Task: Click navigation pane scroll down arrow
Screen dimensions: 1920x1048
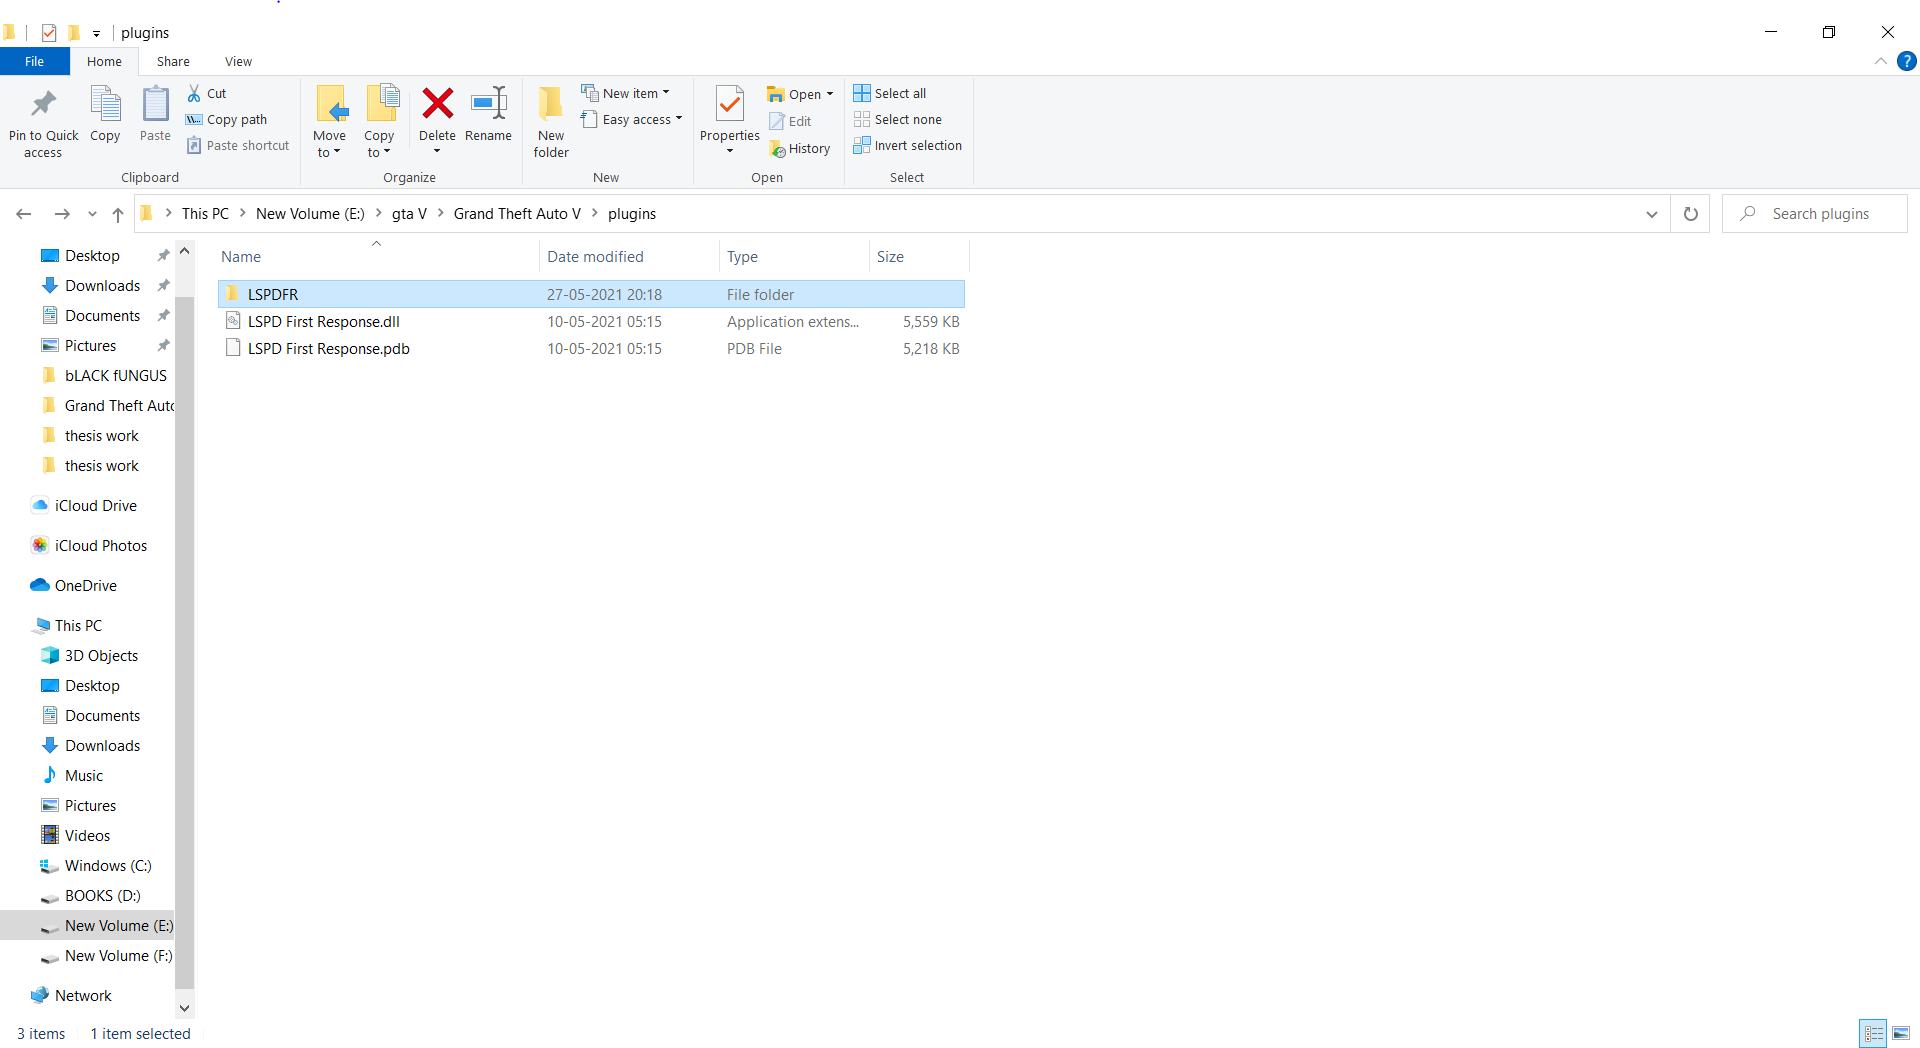Action: point(184,1008)
